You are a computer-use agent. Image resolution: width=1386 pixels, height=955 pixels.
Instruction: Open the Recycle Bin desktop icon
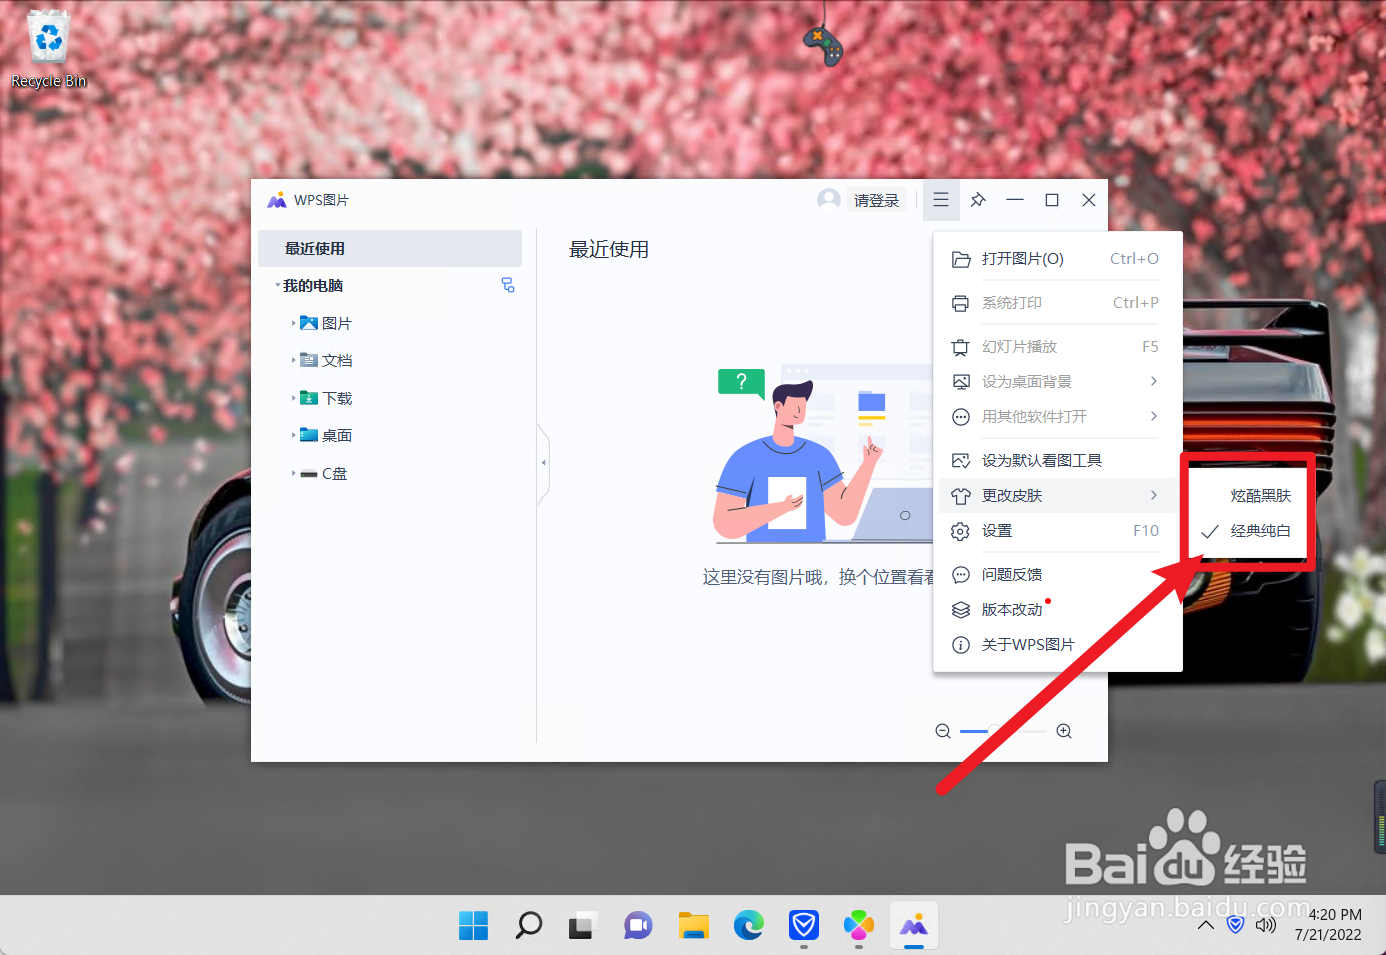tap(48, 49)
